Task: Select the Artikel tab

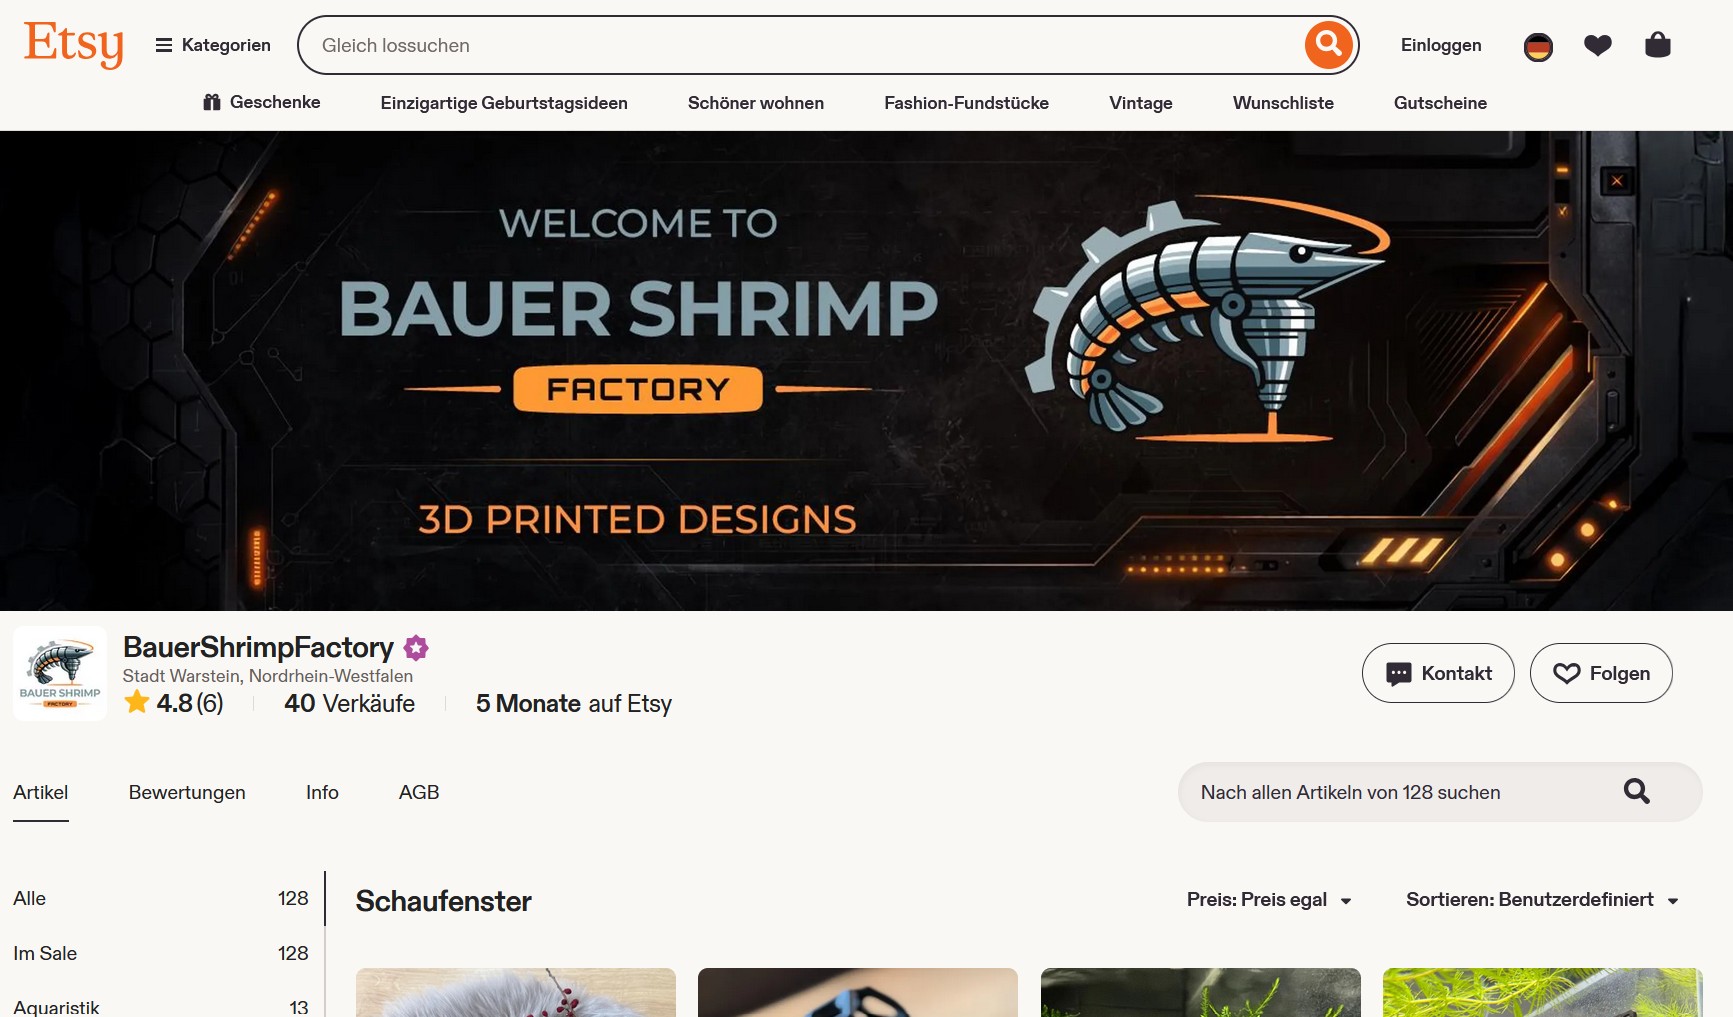Action: pos(41,792)
